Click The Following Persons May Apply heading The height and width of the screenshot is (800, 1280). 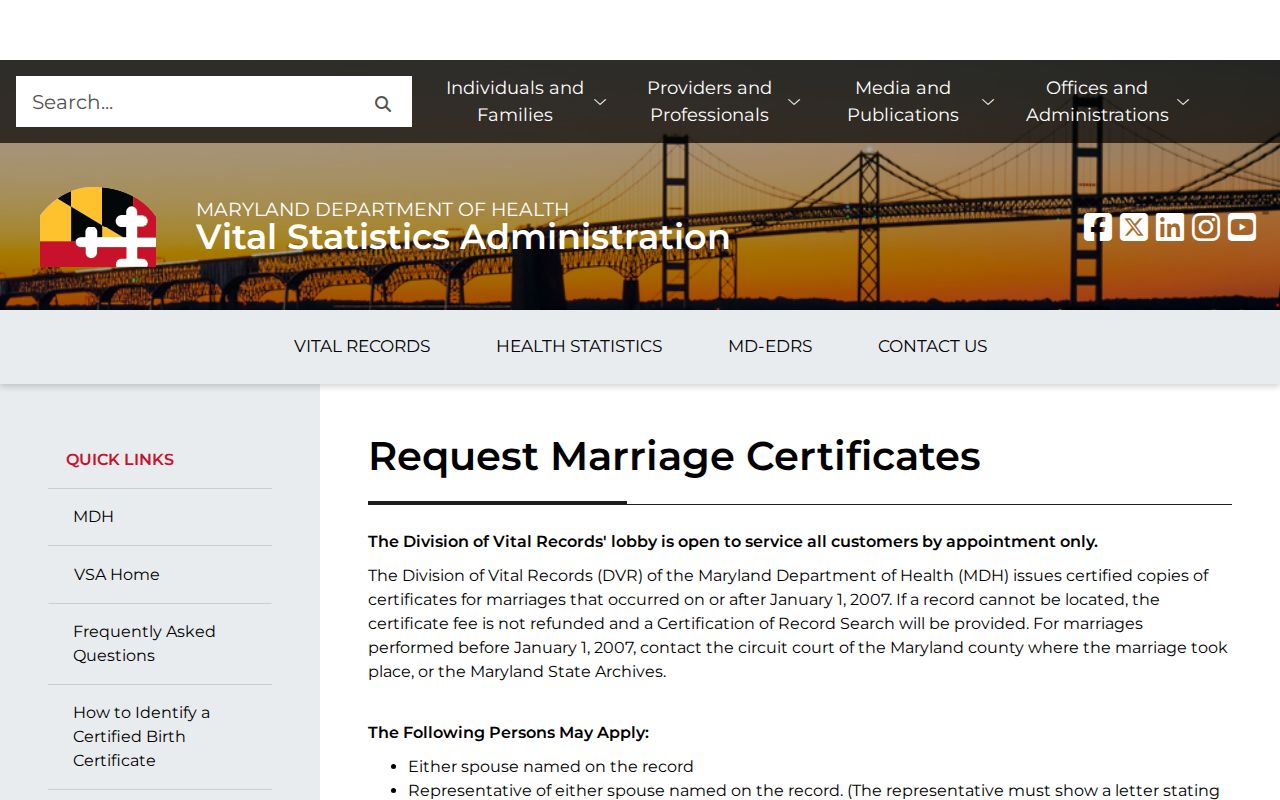pyautogui.click(x=508, y=733)
